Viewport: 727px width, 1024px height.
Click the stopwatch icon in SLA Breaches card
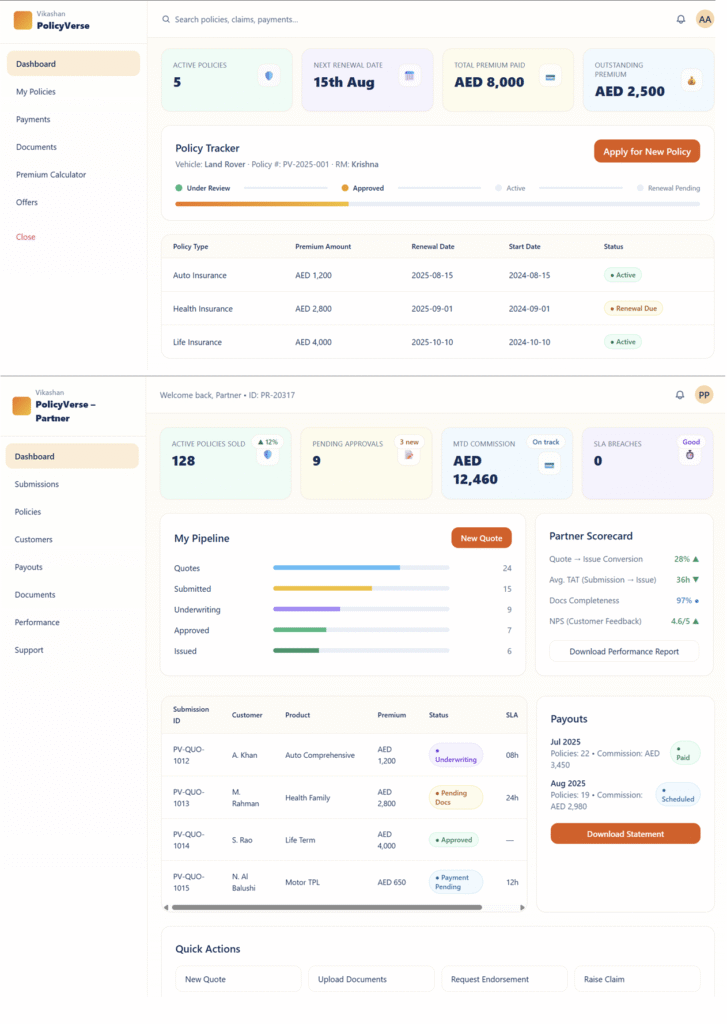[x=689, y=455]
